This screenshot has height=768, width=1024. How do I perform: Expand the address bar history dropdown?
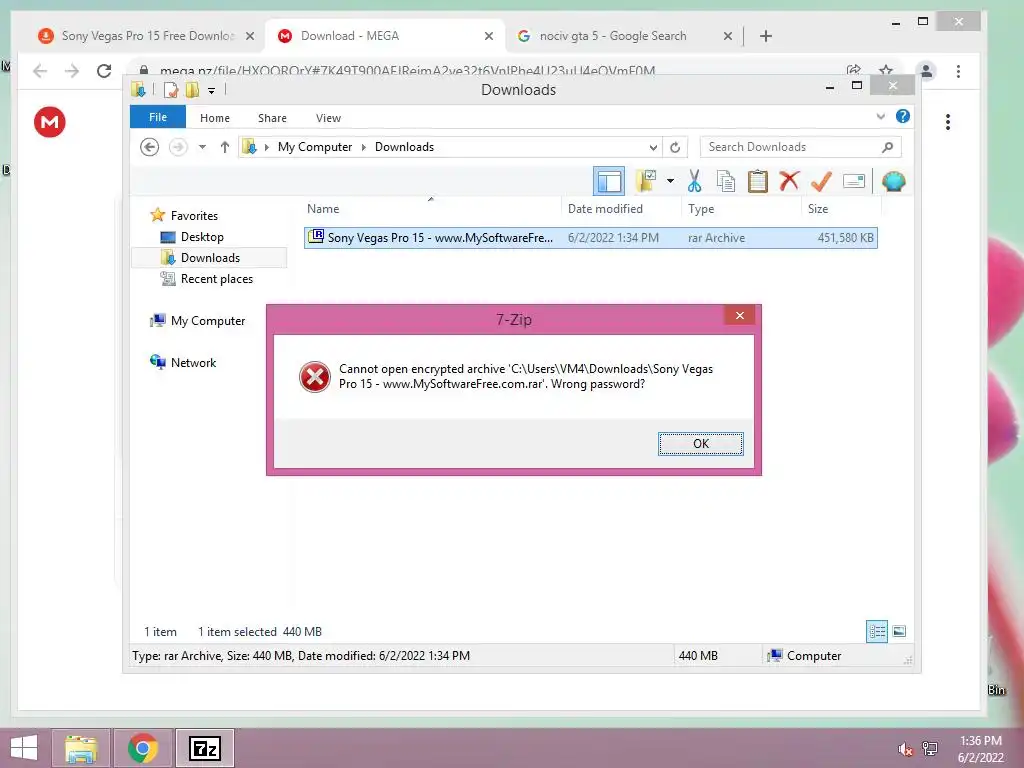652,148
